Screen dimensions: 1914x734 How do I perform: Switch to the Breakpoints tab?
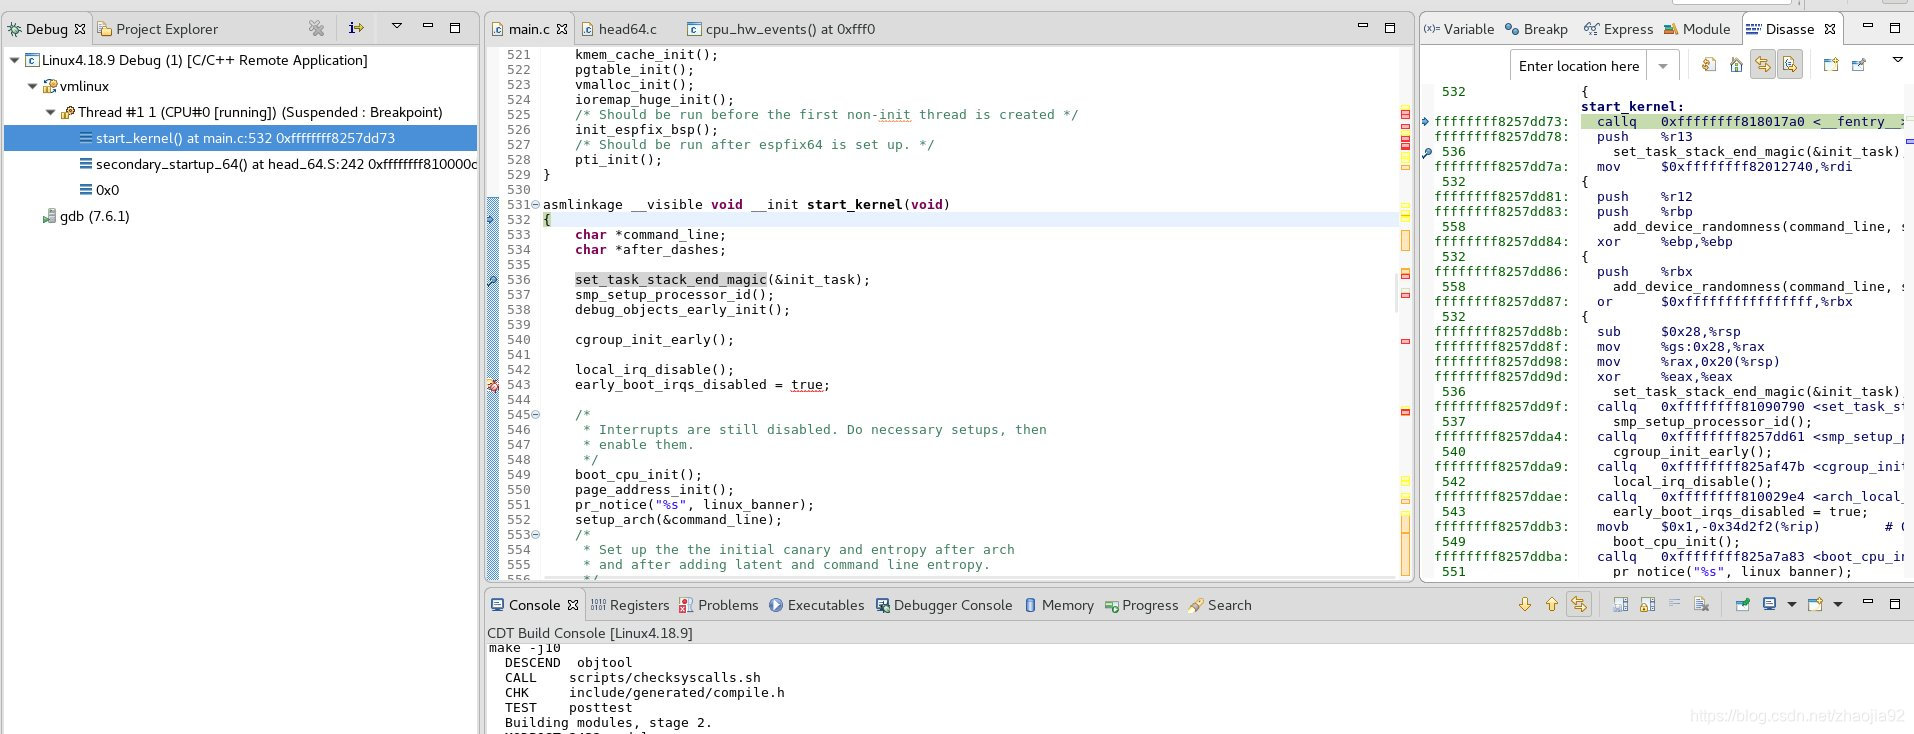point(1536,29)
